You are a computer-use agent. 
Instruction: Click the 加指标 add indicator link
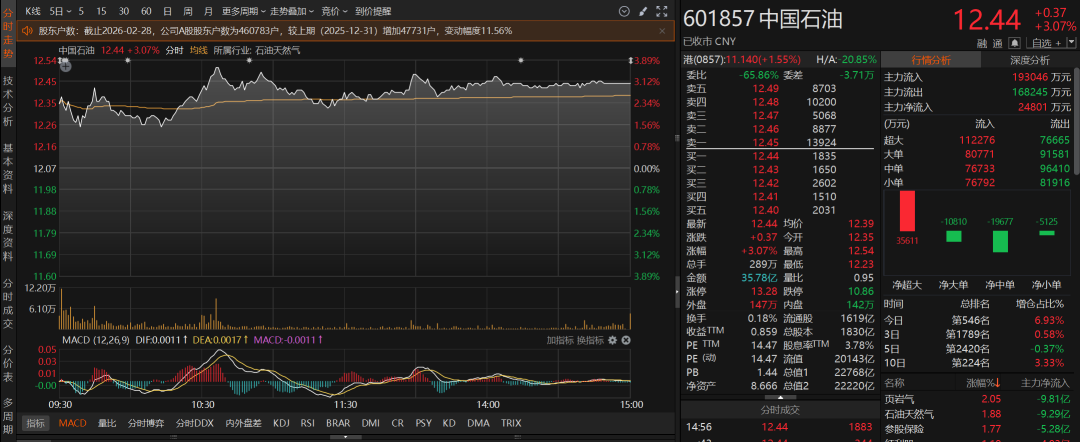(x=559, y=340)
